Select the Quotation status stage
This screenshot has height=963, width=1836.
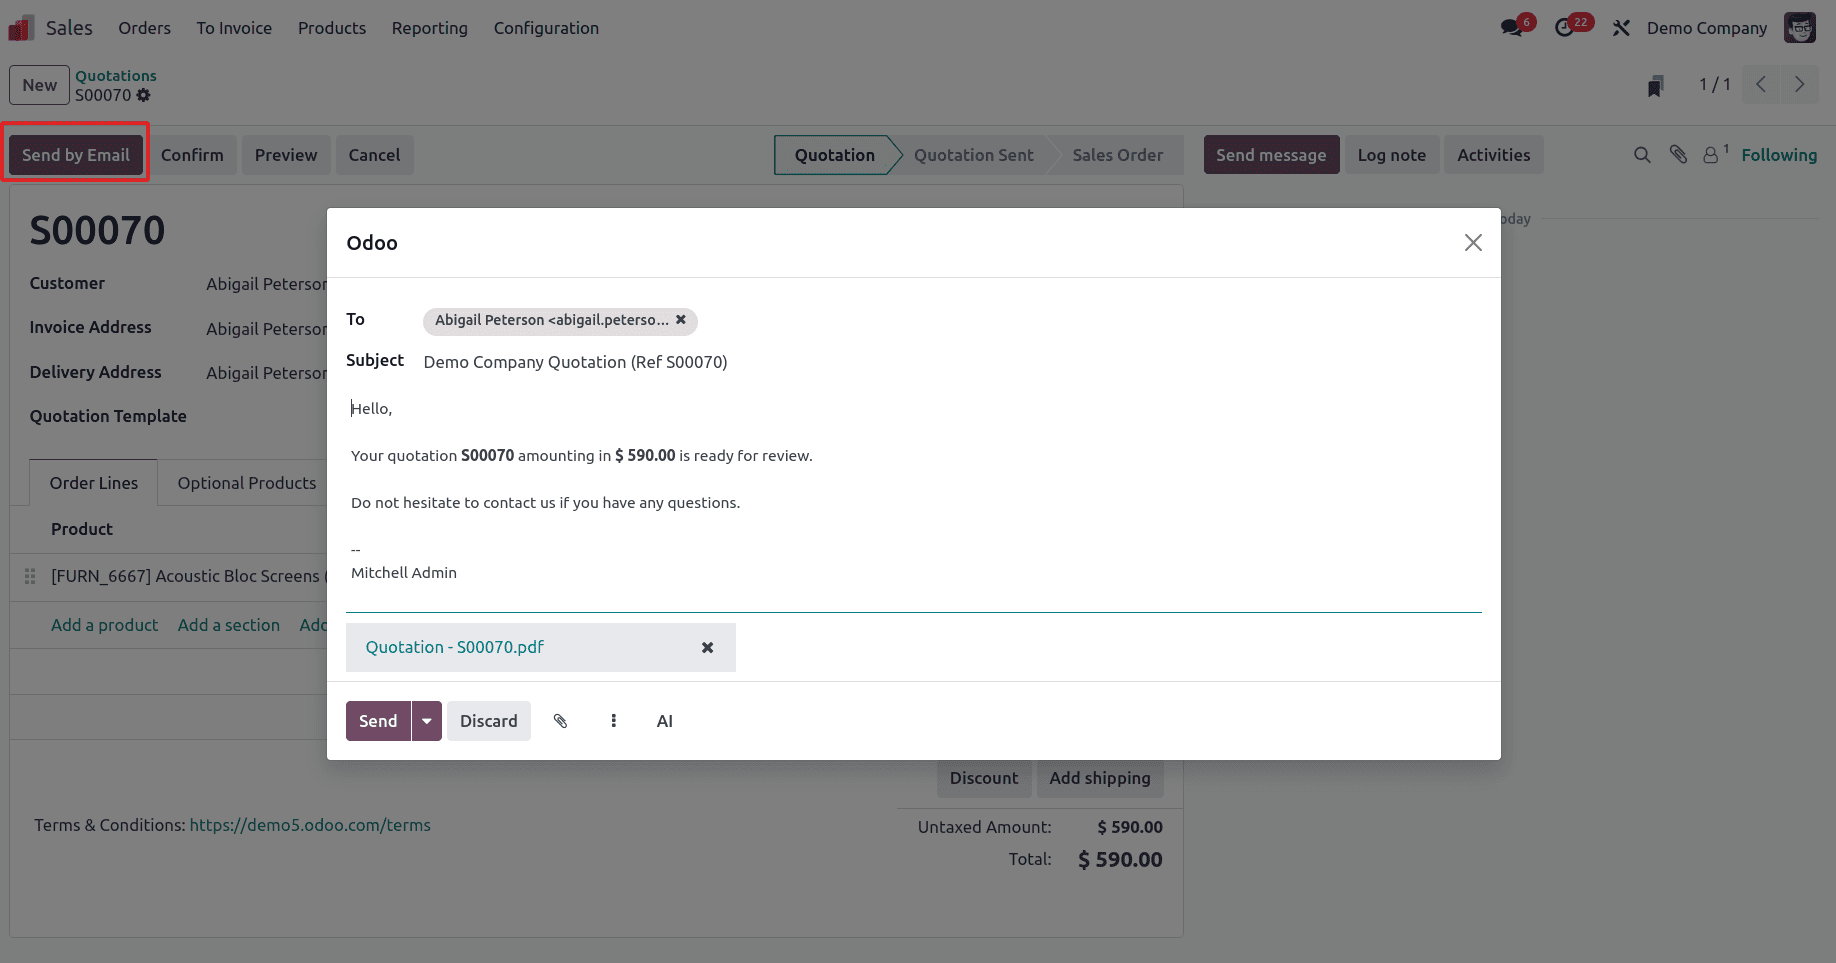pos(835,155)
